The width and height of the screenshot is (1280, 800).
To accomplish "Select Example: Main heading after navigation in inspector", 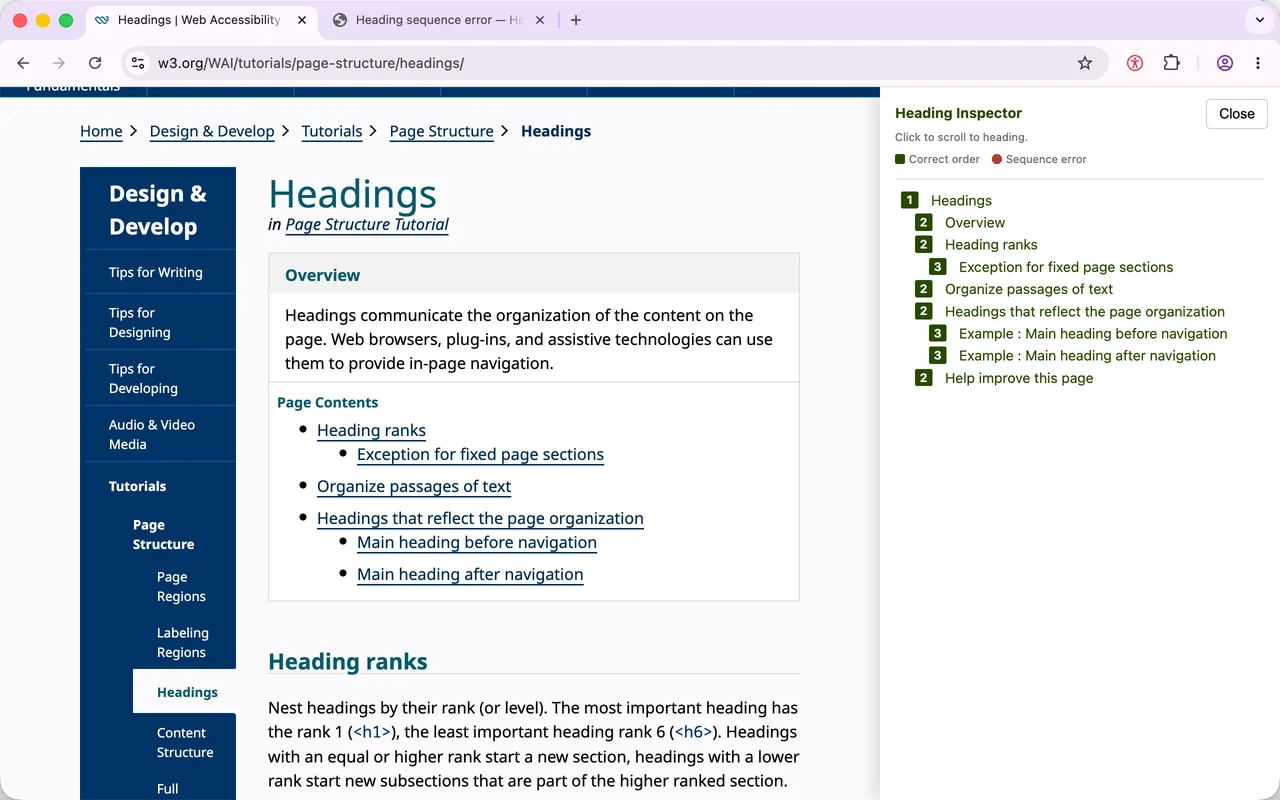I will 1087,355.
